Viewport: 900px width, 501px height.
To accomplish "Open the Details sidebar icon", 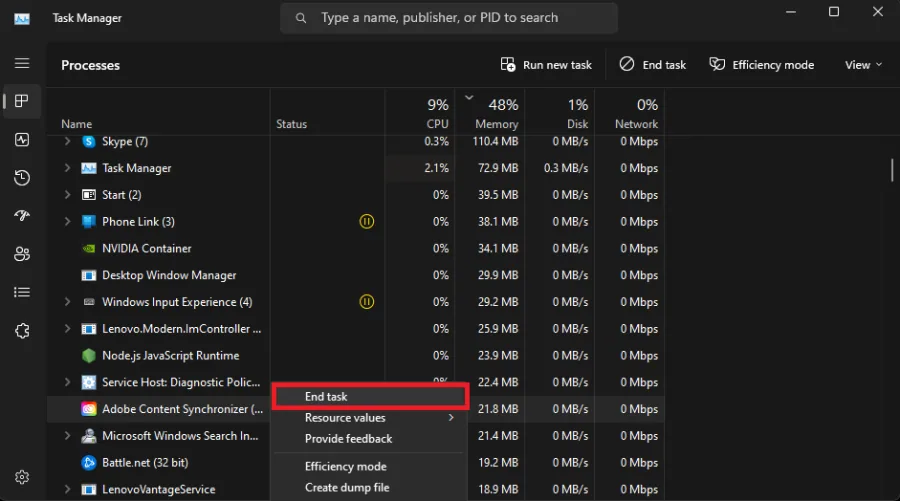I will [22, 293].
